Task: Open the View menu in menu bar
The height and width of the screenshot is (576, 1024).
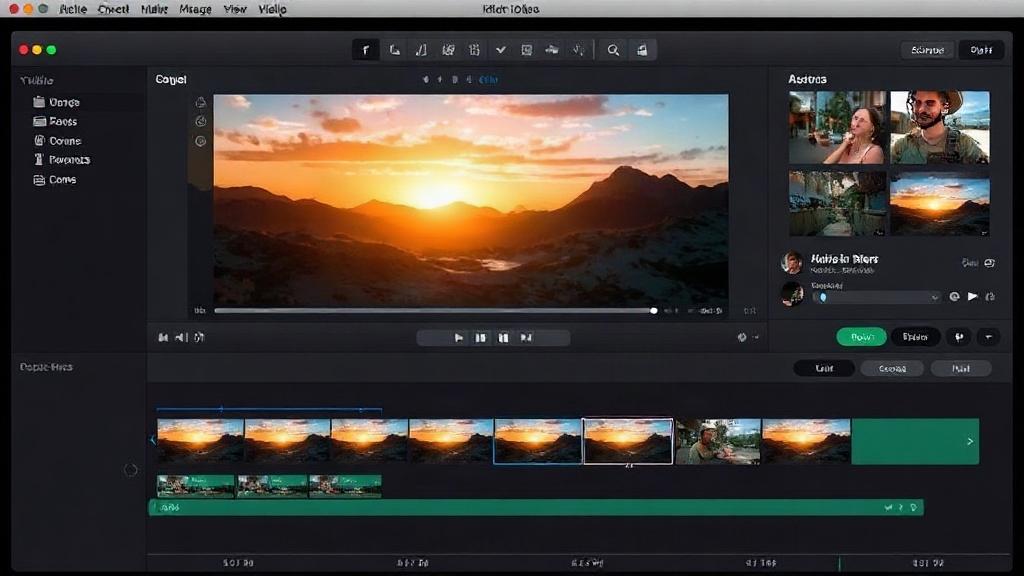Action: (235, 9)
